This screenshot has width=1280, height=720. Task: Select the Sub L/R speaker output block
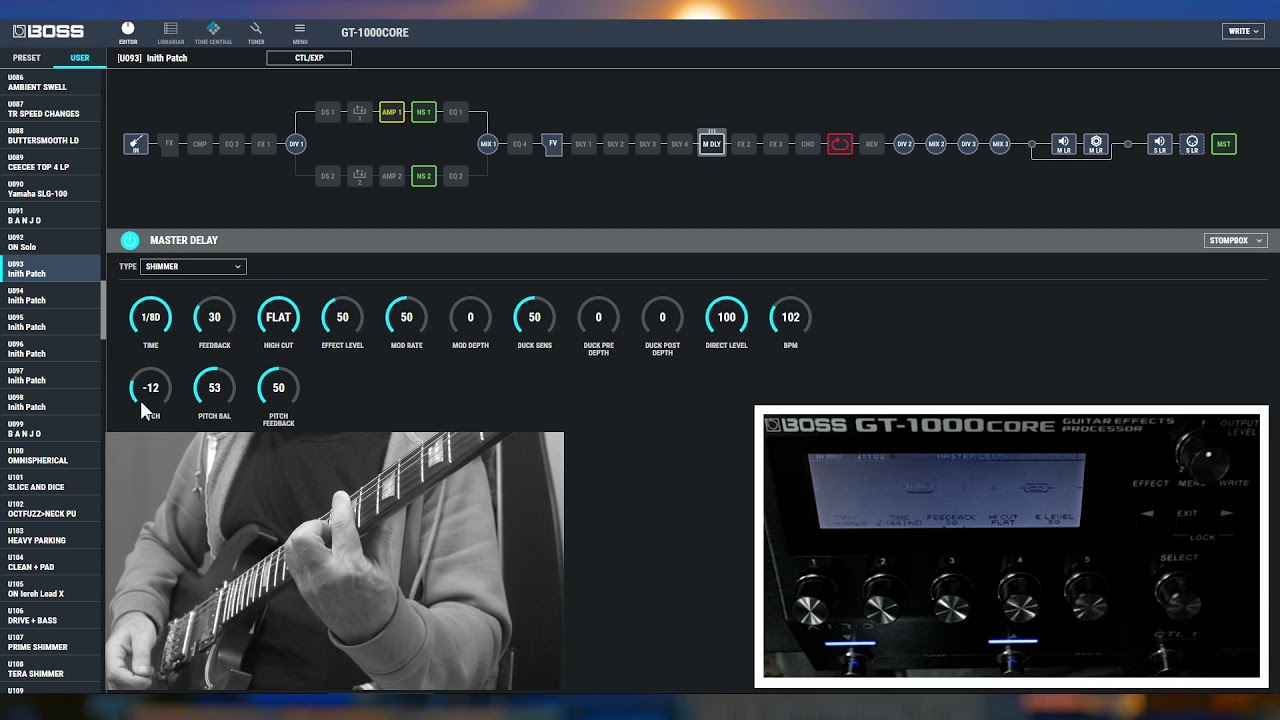(x=1160, y=144)
